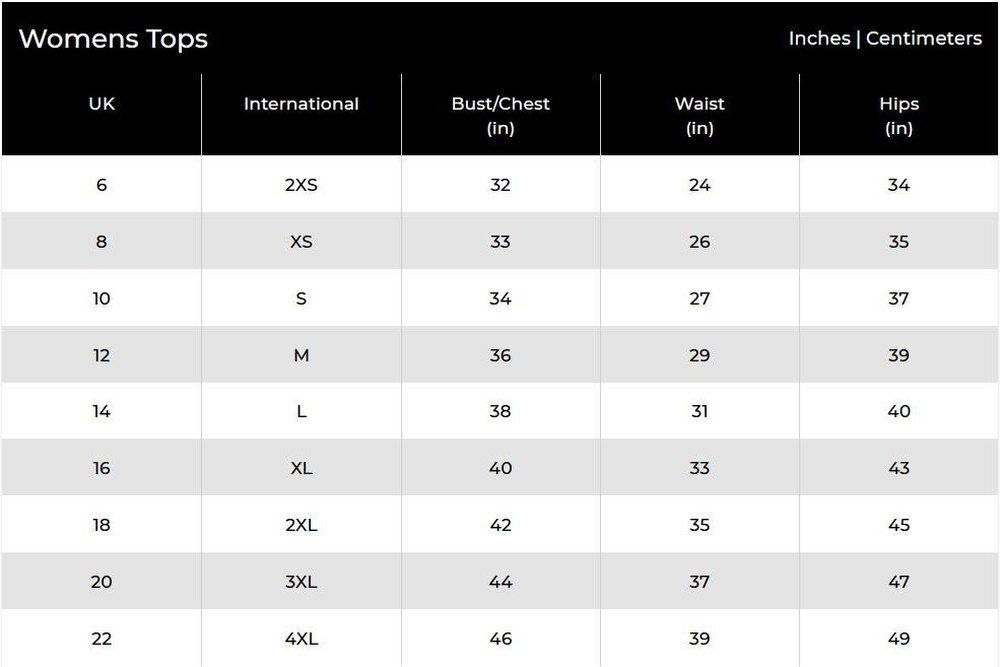This screenshot has width=1000, height=667.
Task: Click the bust value 46 cell
Action: (500, 639)
